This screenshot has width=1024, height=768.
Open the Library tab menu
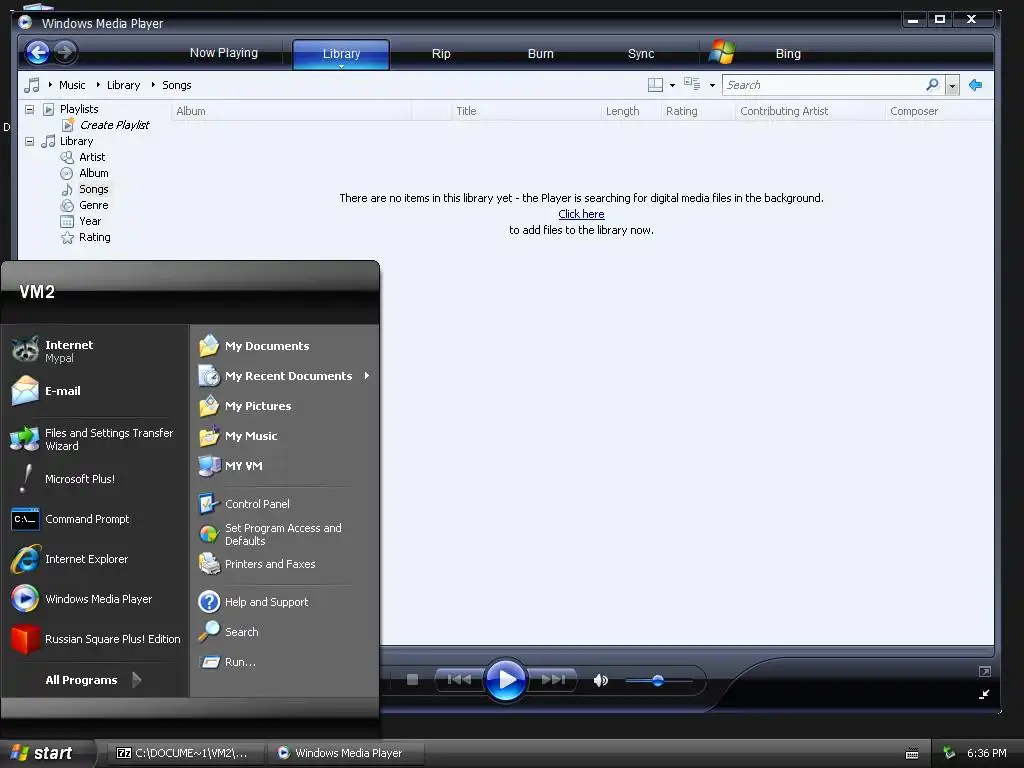[x=341, y=54]
